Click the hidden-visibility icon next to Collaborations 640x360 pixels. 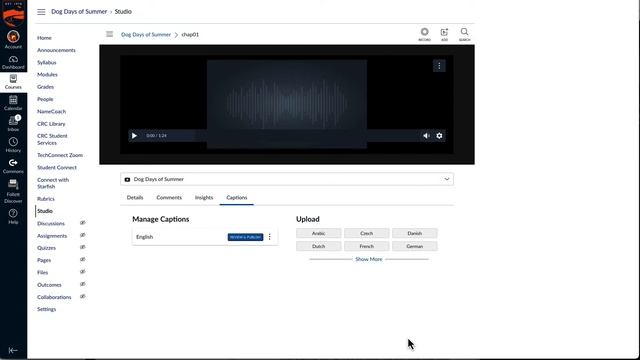click(x=82, y=296)
